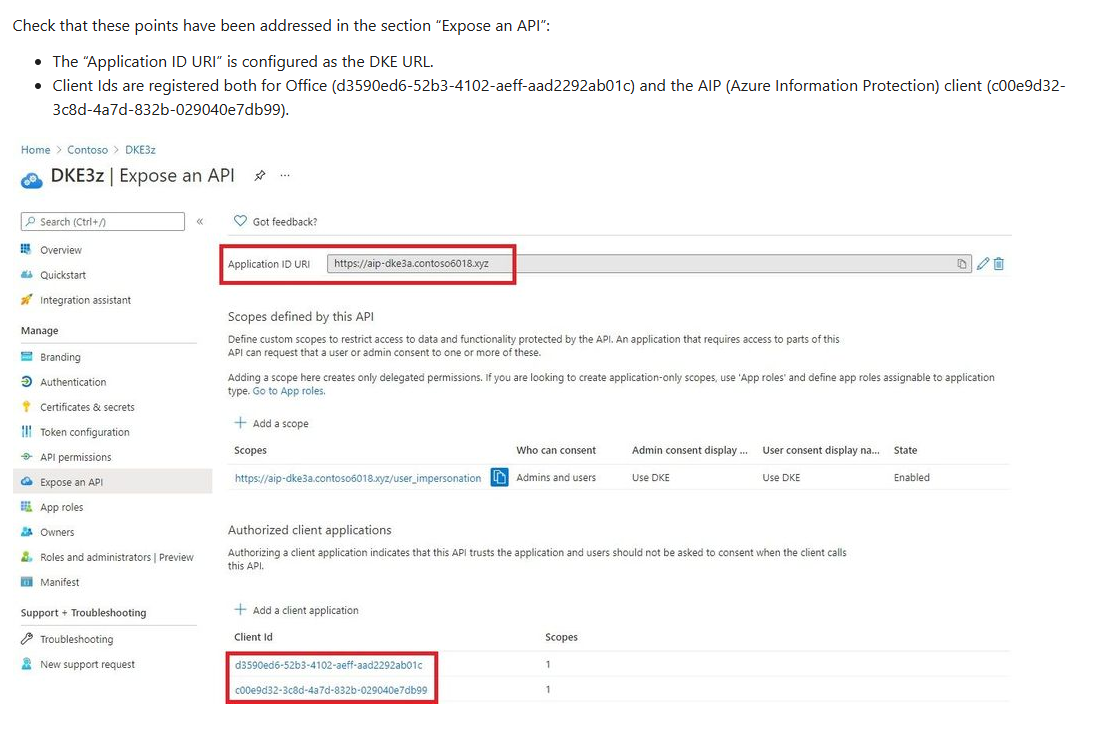Navigate to Contoso in breadcrumb
Image resolution: width=1108 pixels, height=731 pixels.
click(88, 150)
